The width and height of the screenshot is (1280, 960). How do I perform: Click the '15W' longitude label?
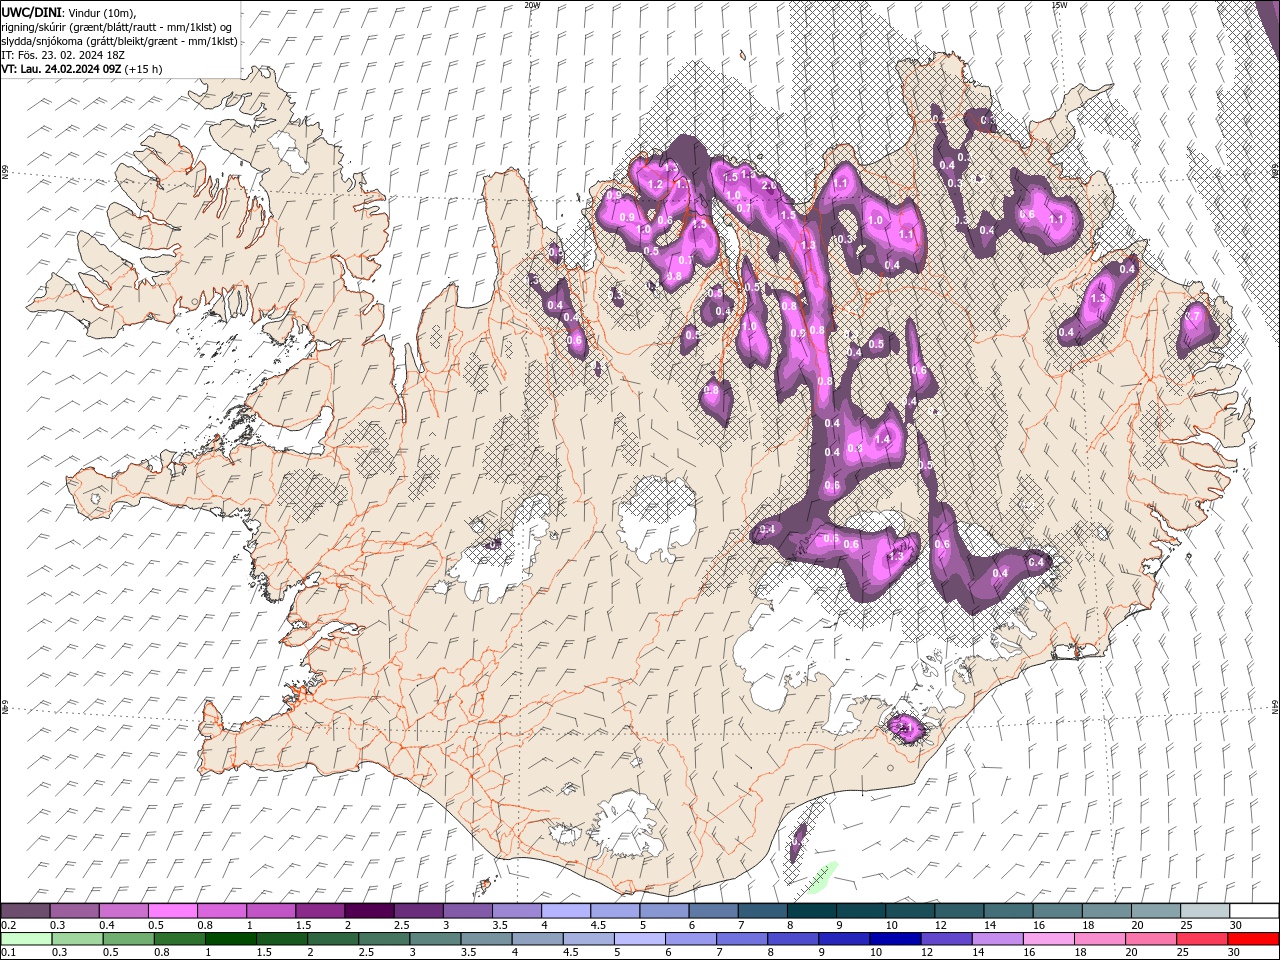click(x=1059, y=5)
